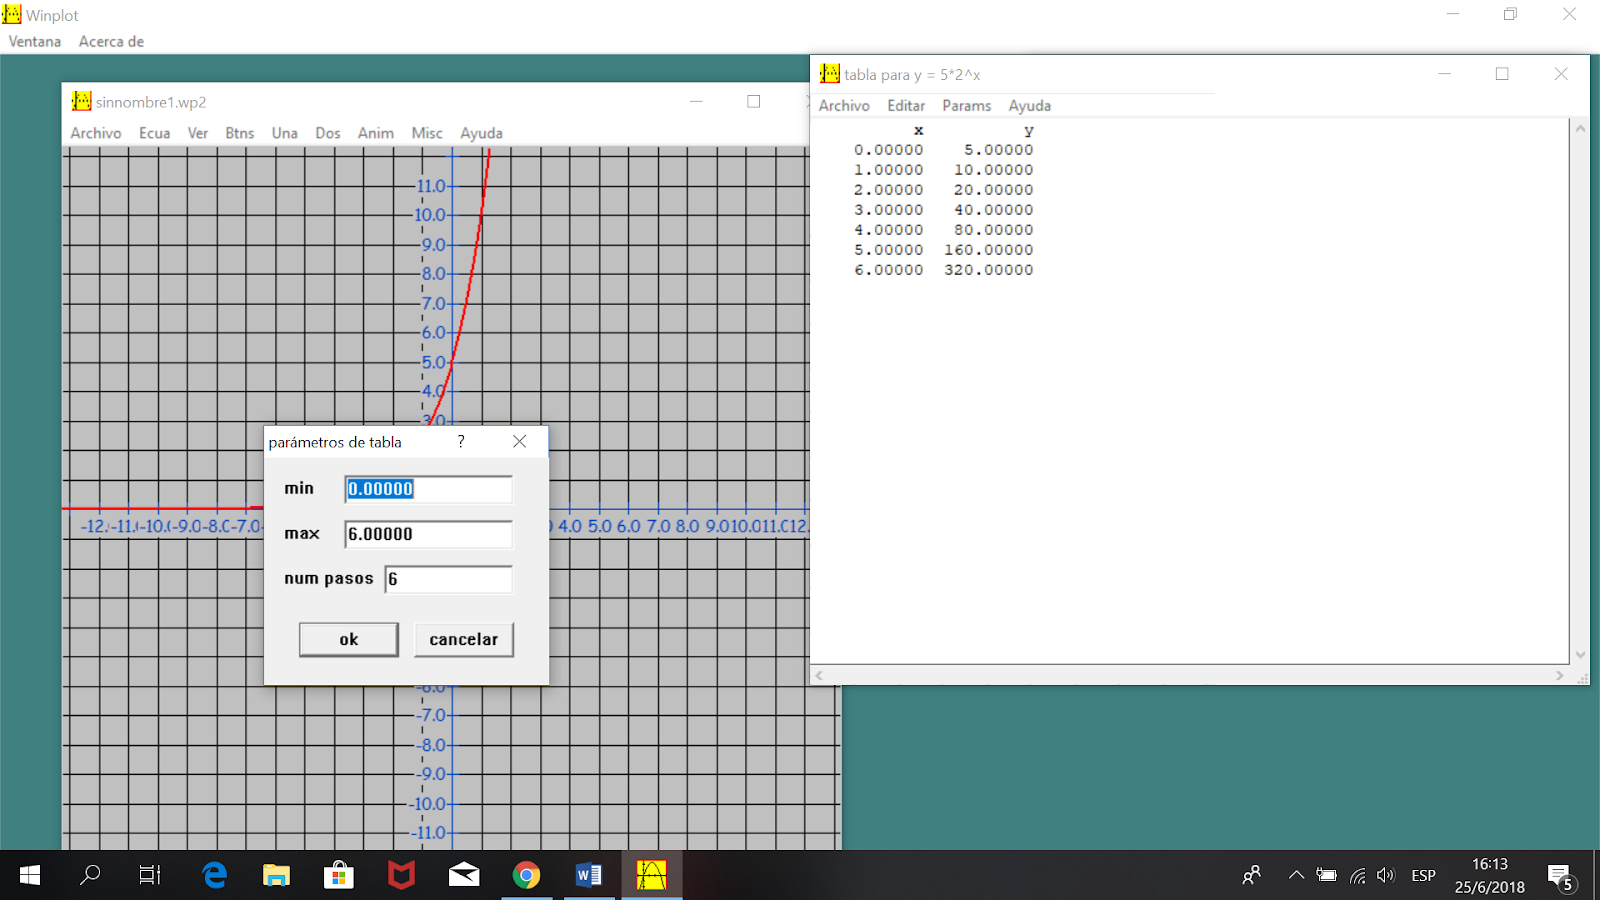The width and height of the screenshot is (1600, 900).
Task: Open Ver menu in graph window
Action: point(198,133)
